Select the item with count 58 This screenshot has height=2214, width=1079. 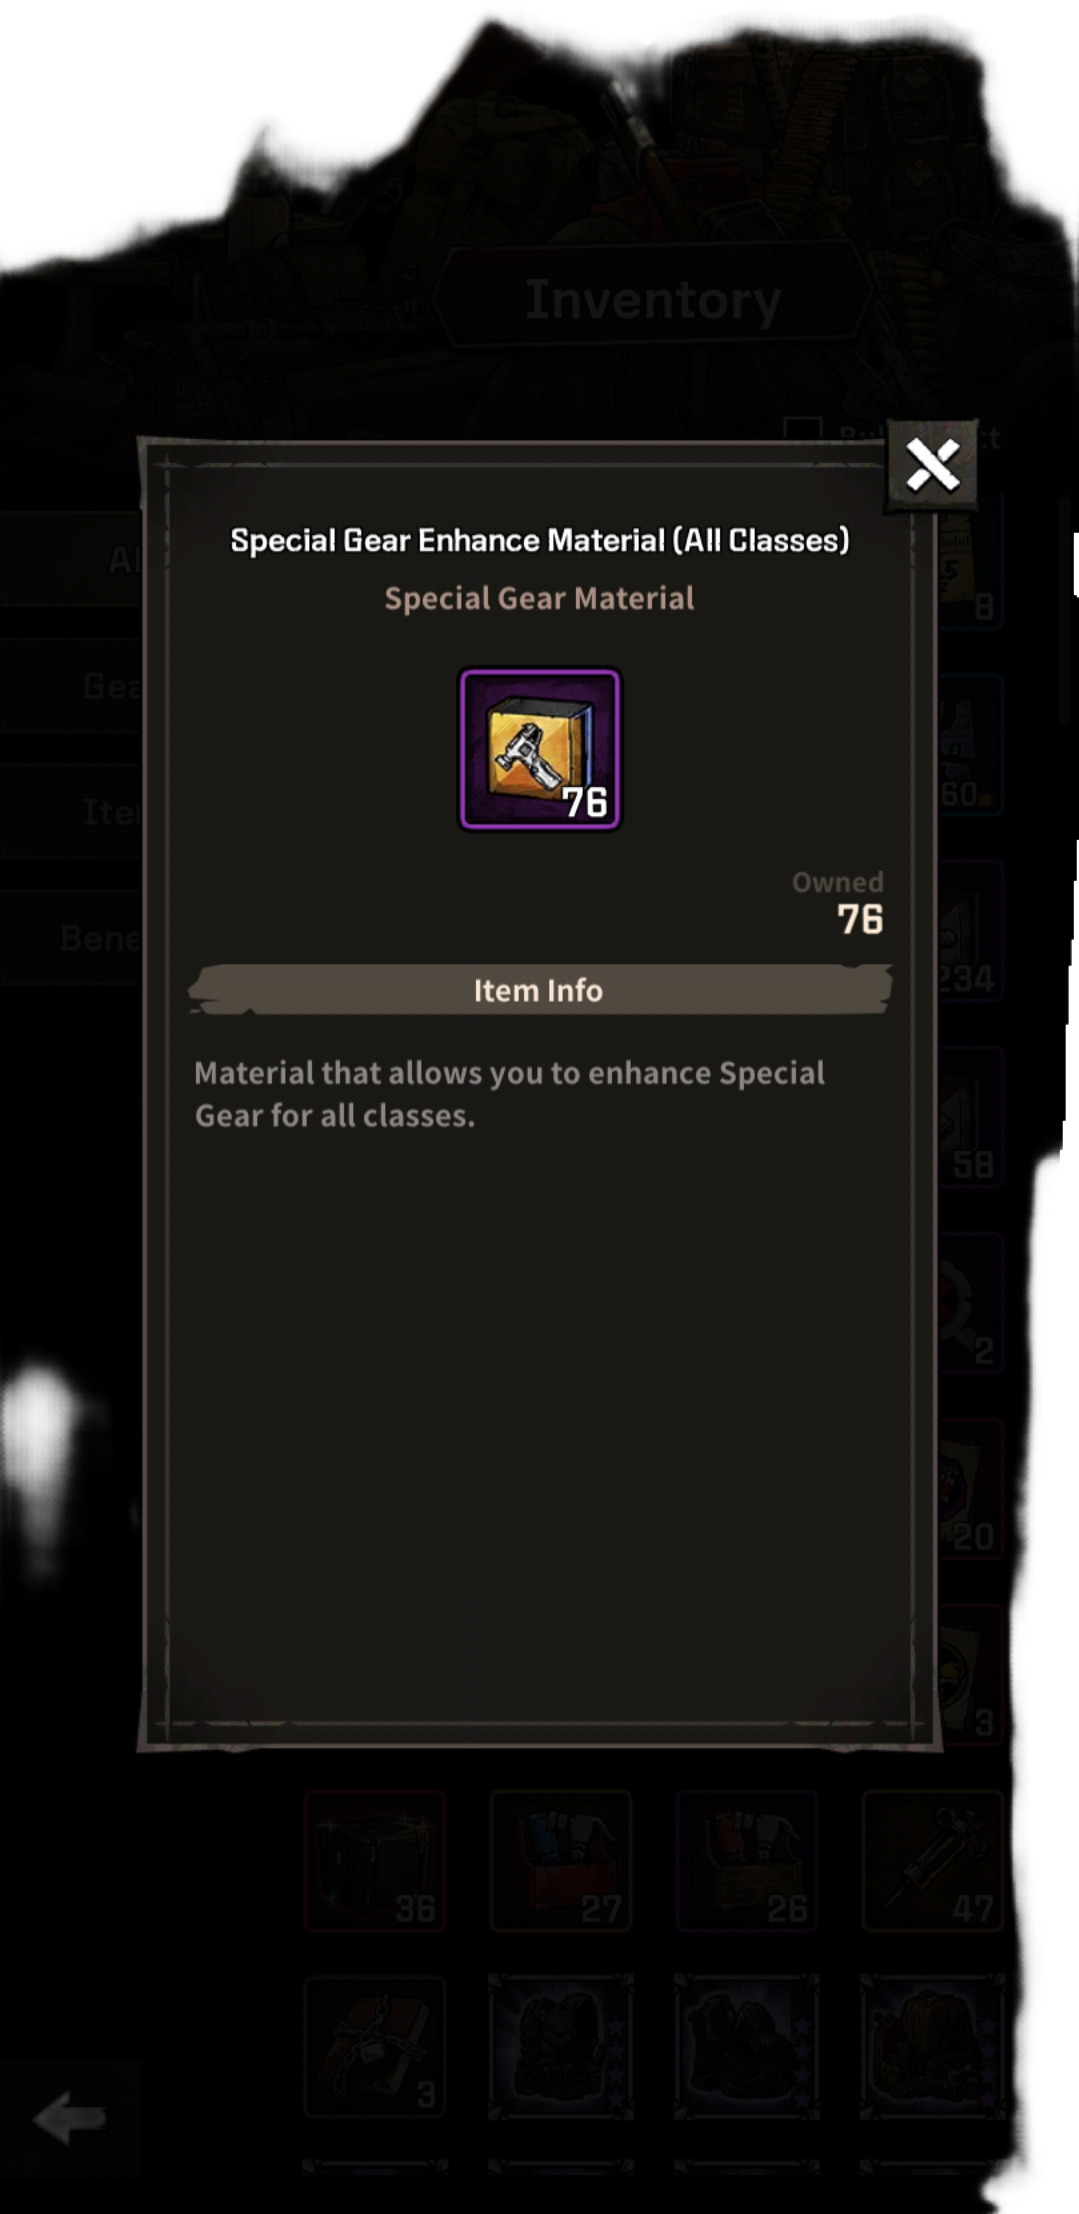pyautogui.click(x=970, y=1116)
